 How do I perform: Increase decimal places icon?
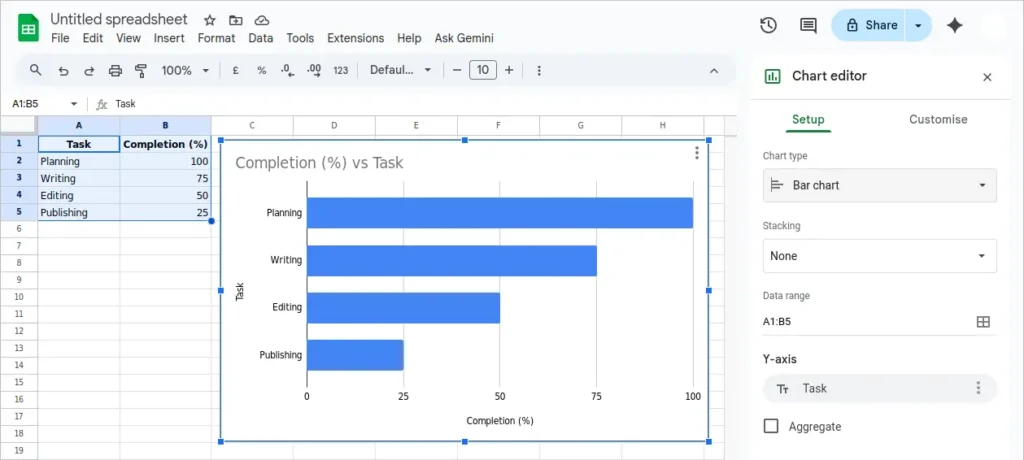click(x=314, y=71)
